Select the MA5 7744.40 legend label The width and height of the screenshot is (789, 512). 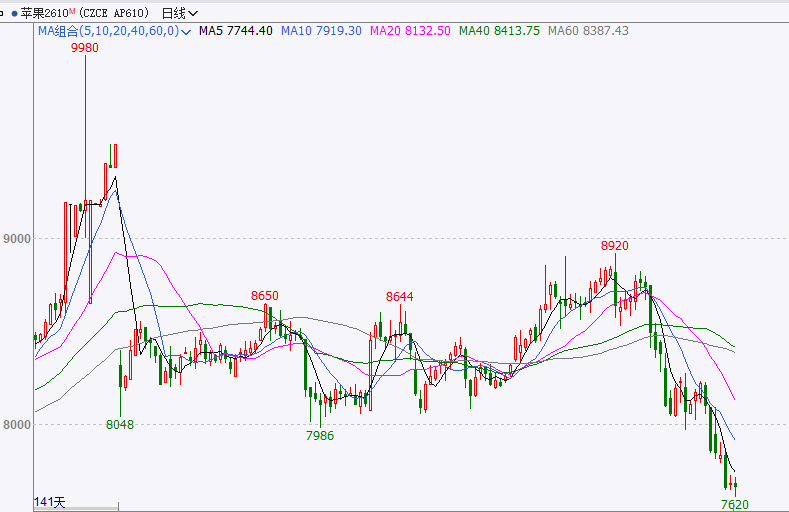236,31
